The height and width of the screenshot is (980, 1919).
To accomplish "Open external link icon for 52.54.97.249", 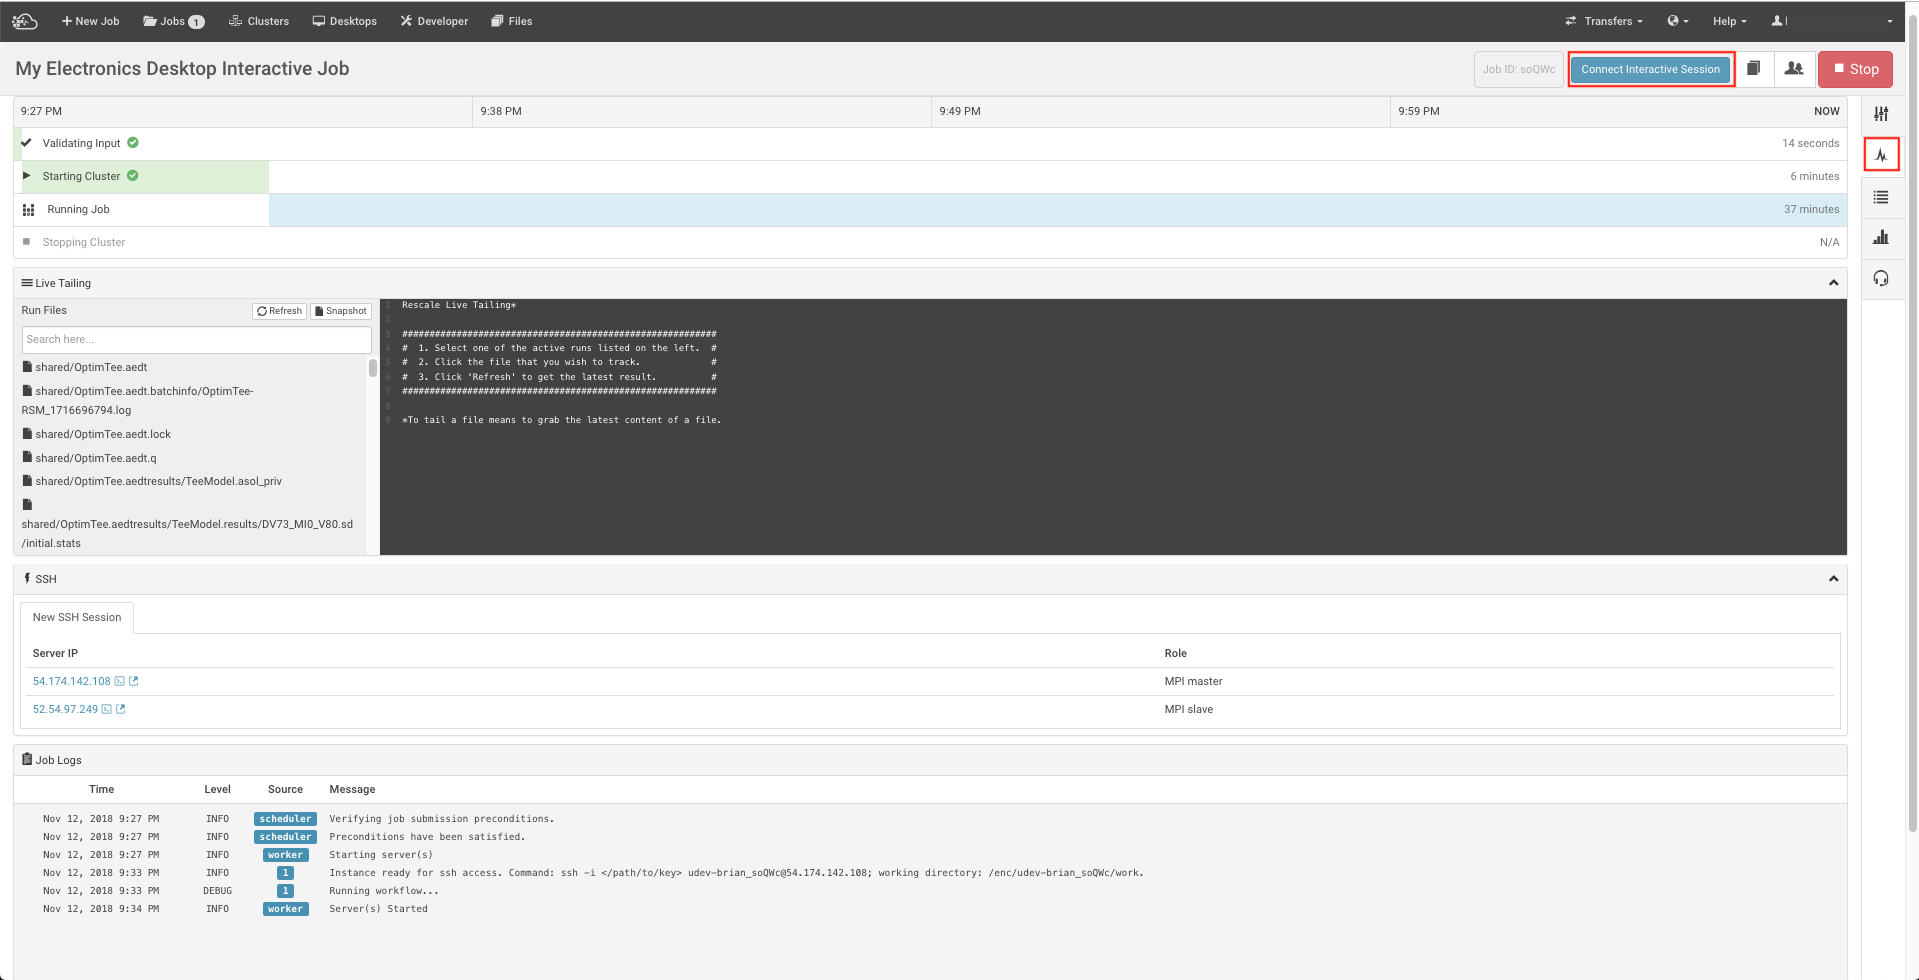I will coord(121,709).
